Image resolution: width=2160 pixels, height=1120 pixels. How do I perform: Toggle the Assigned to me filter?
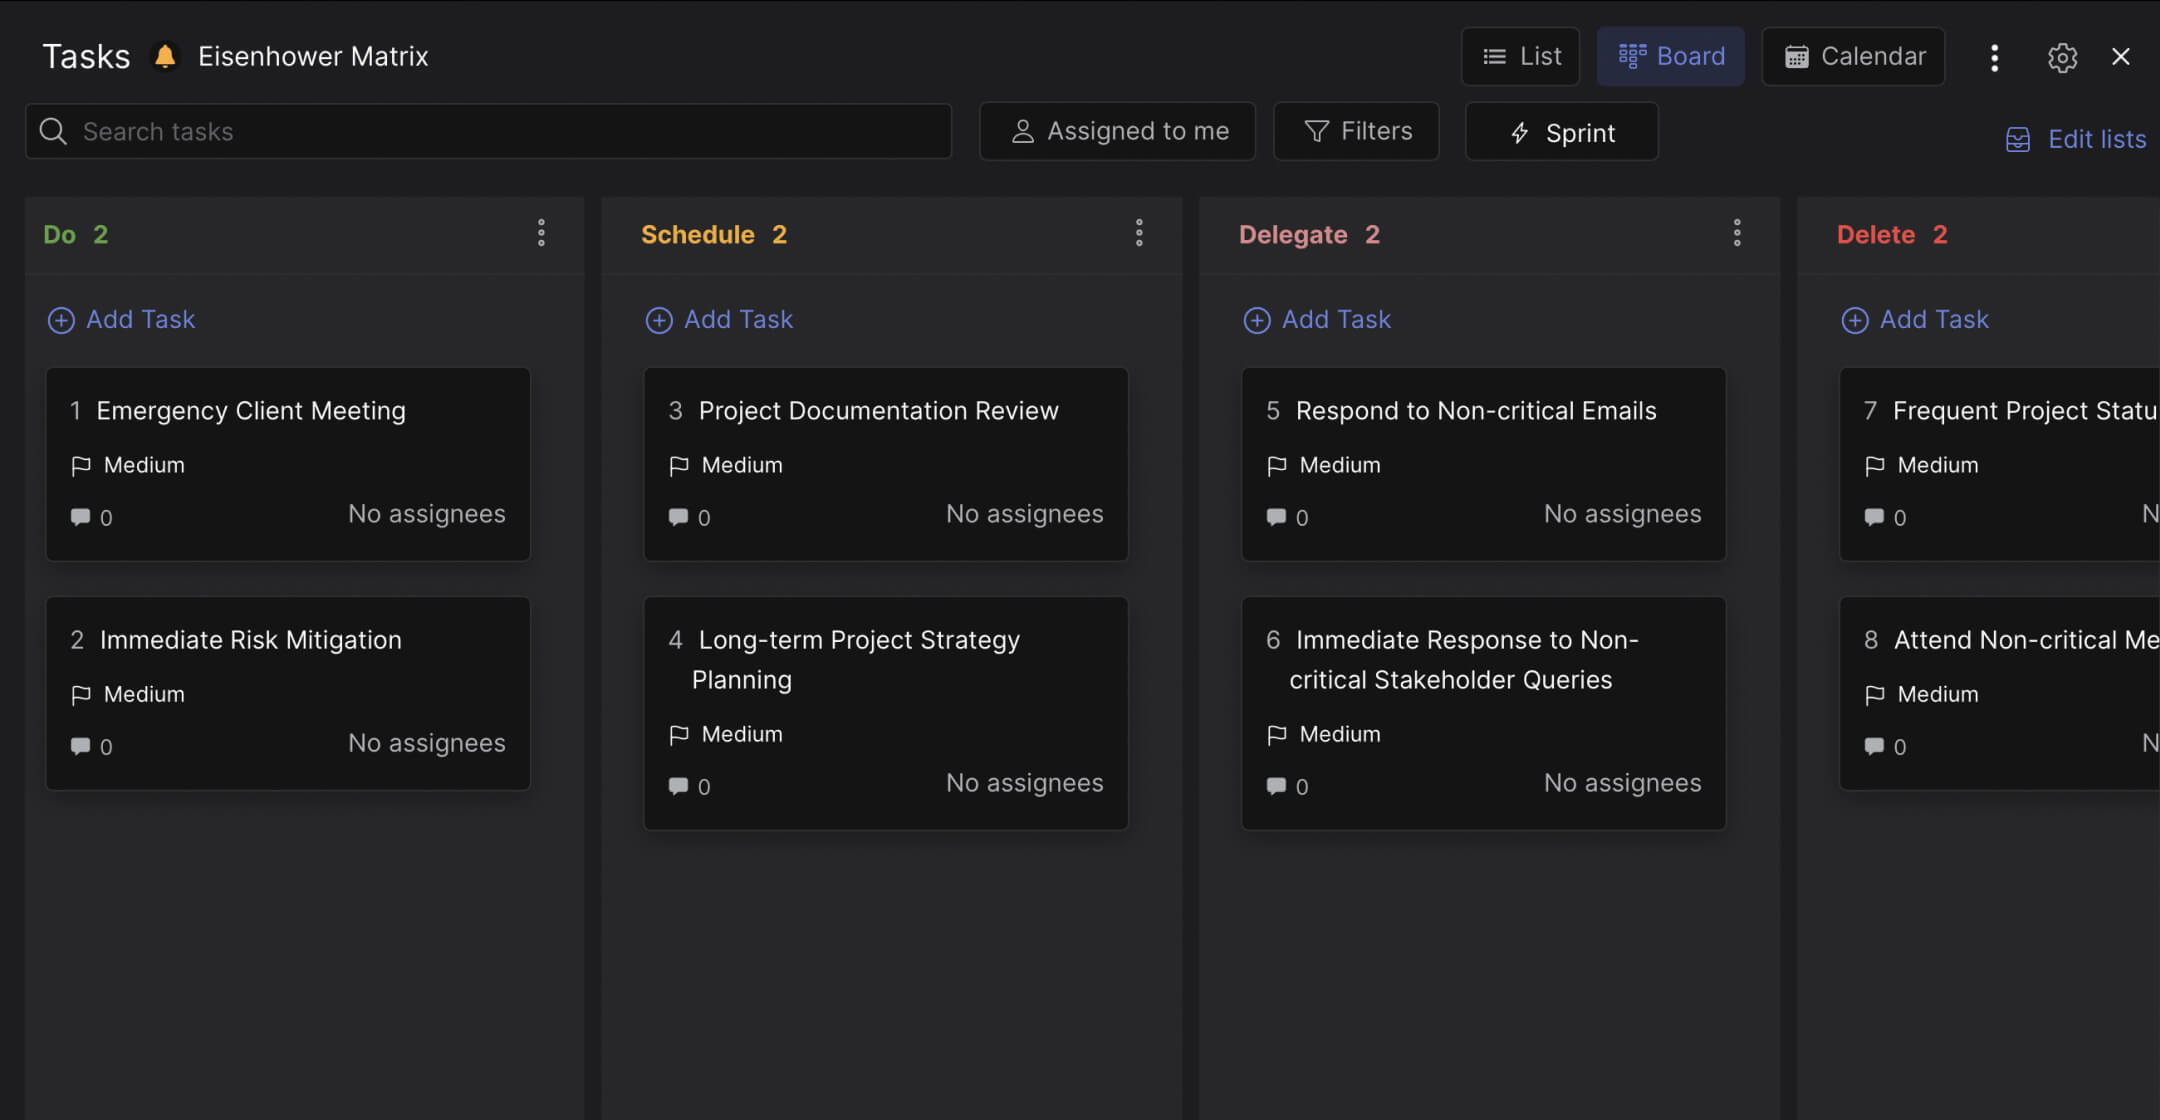tap(1117, 131)
